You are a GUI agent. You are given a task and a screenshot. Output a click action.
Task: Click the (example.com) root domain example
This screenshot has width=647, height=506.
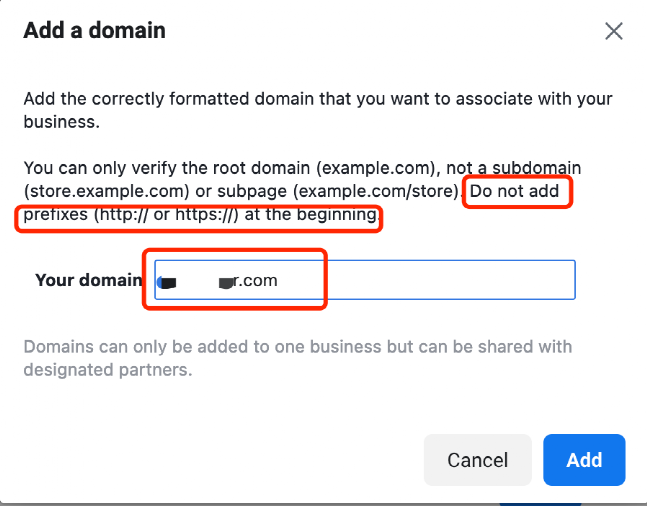click(375, 168)
